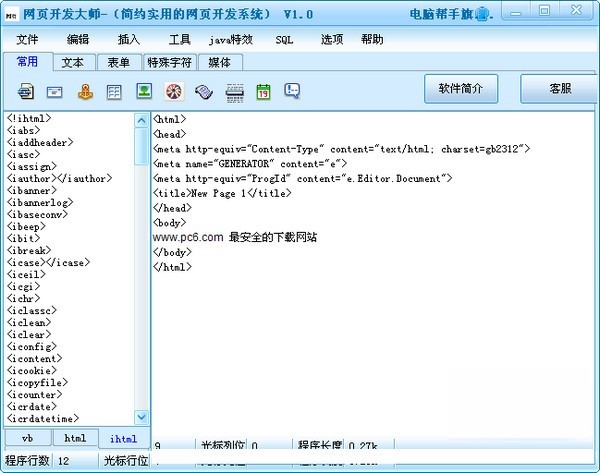Switch to the 表单 tab
The image size is (600, 473).
click(118, 62)
